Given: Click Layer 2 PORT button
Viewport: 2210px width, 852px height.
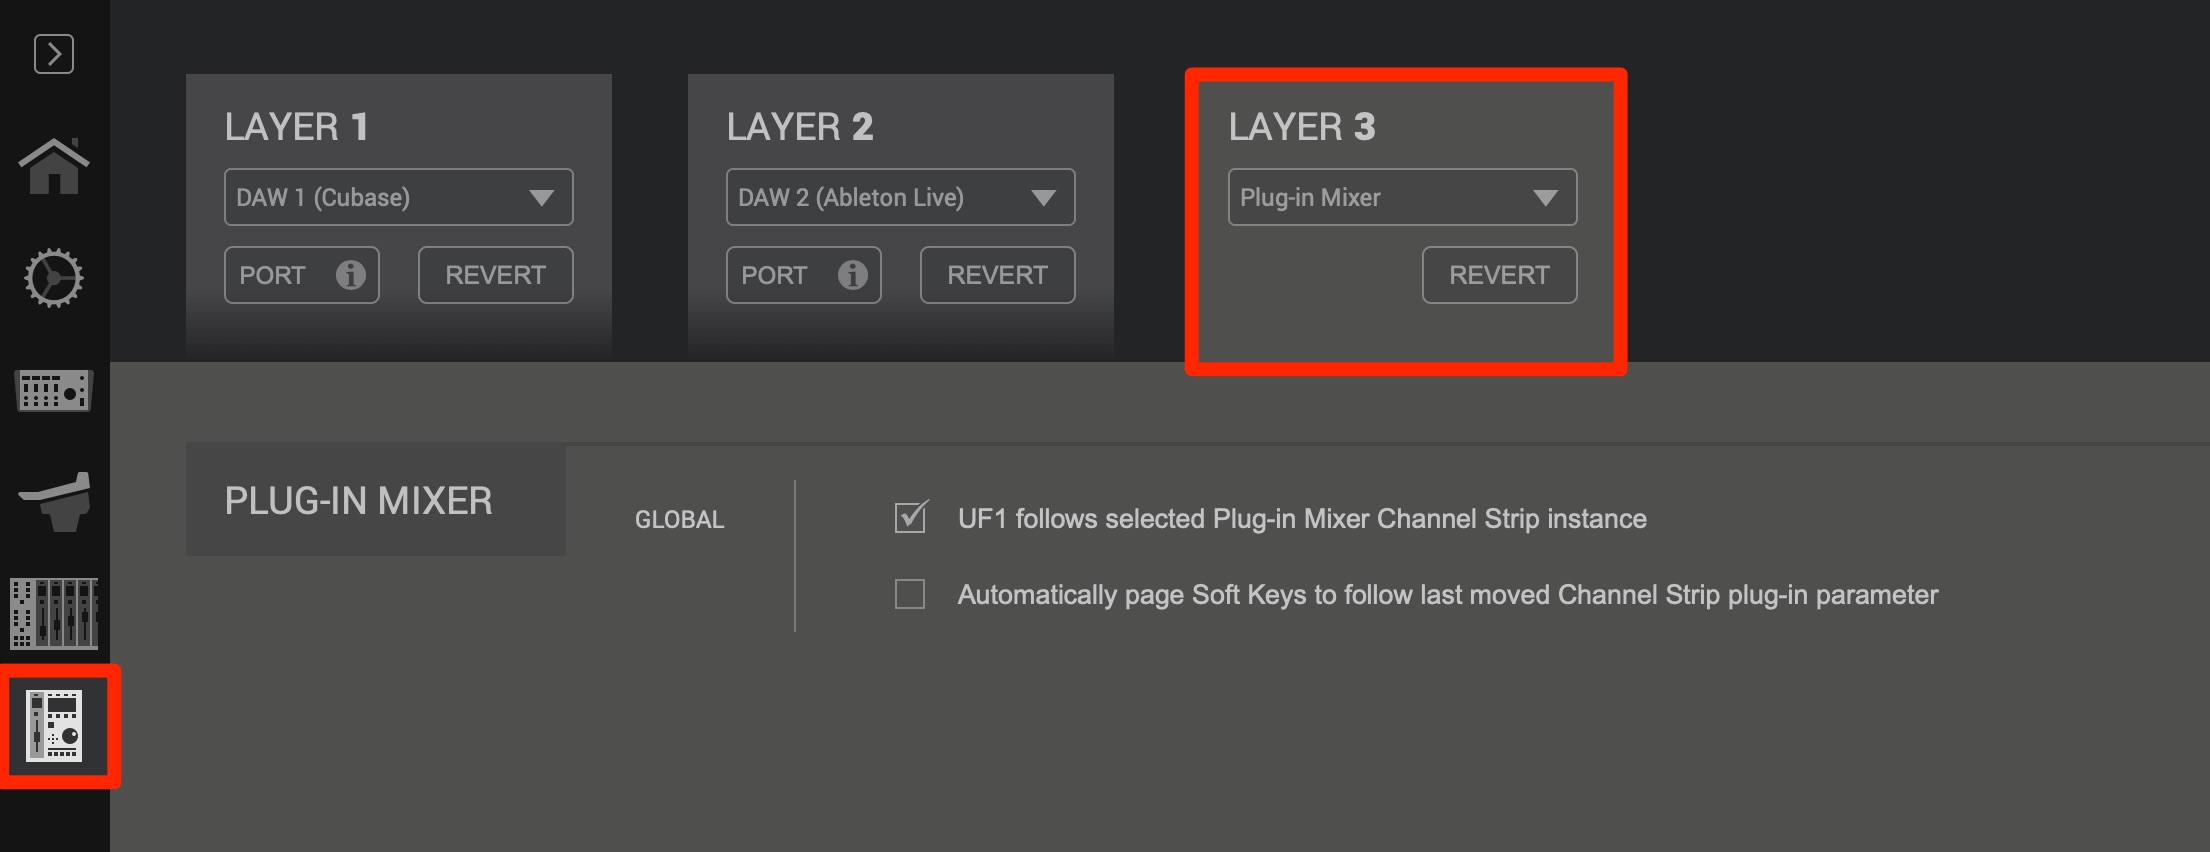Looking at the screenshot, I should [x=803, y=275].
